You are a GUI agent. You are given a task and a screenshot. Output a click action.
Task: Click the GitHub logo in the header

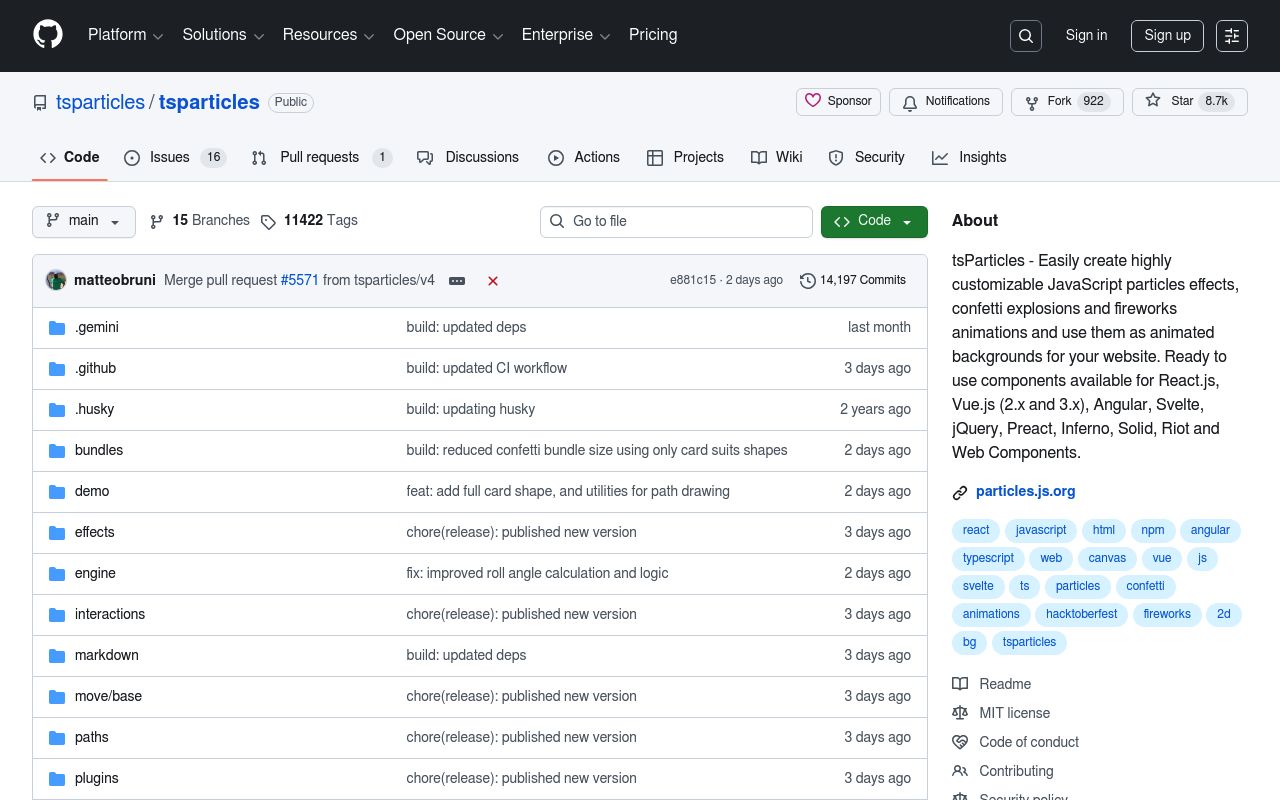click(x=47, y=35)
